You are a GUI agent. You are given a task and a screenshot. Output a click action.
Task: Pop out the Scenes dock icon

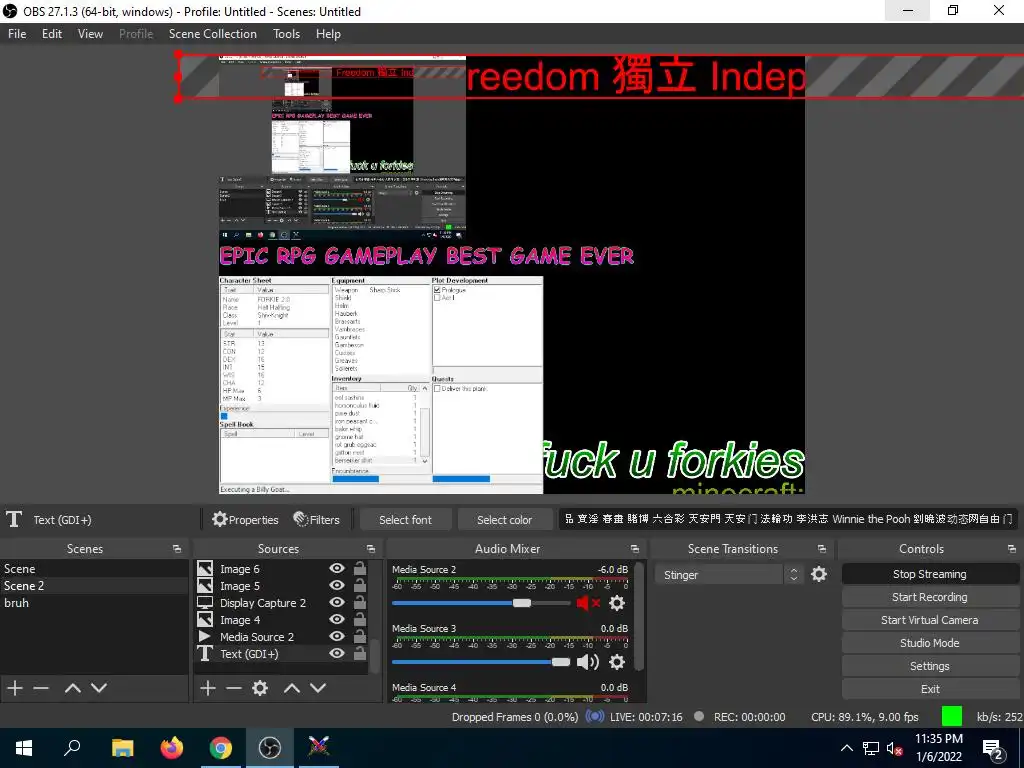pos(177,549)
